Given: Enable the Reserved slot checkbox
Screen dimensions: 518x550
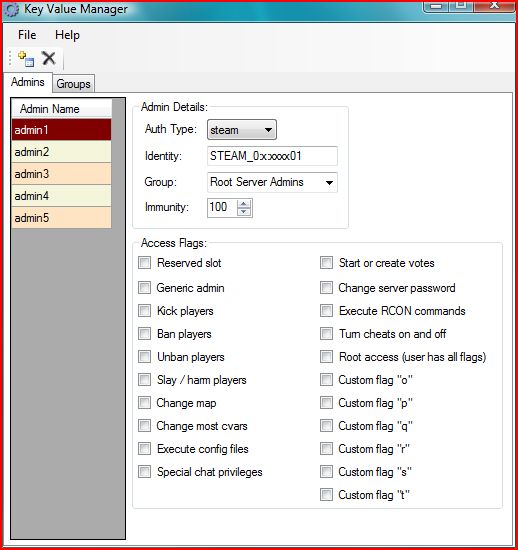Looking at the screenshot, I should [144, 262].
